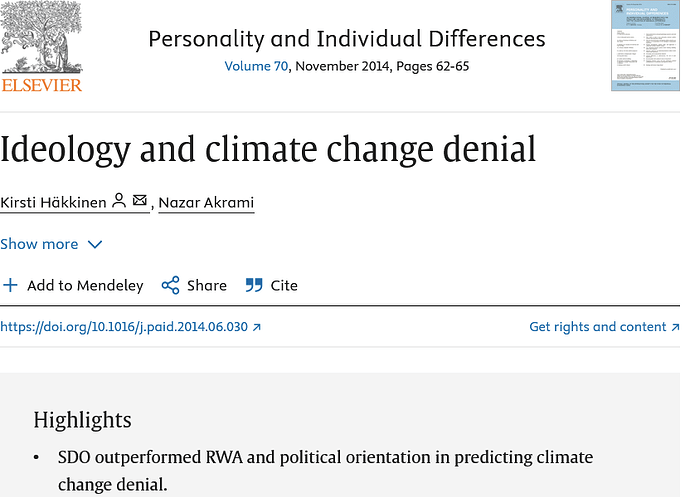The image size is (690, 497).
Task: Open the doi.org article link
Action: (124, 327)
